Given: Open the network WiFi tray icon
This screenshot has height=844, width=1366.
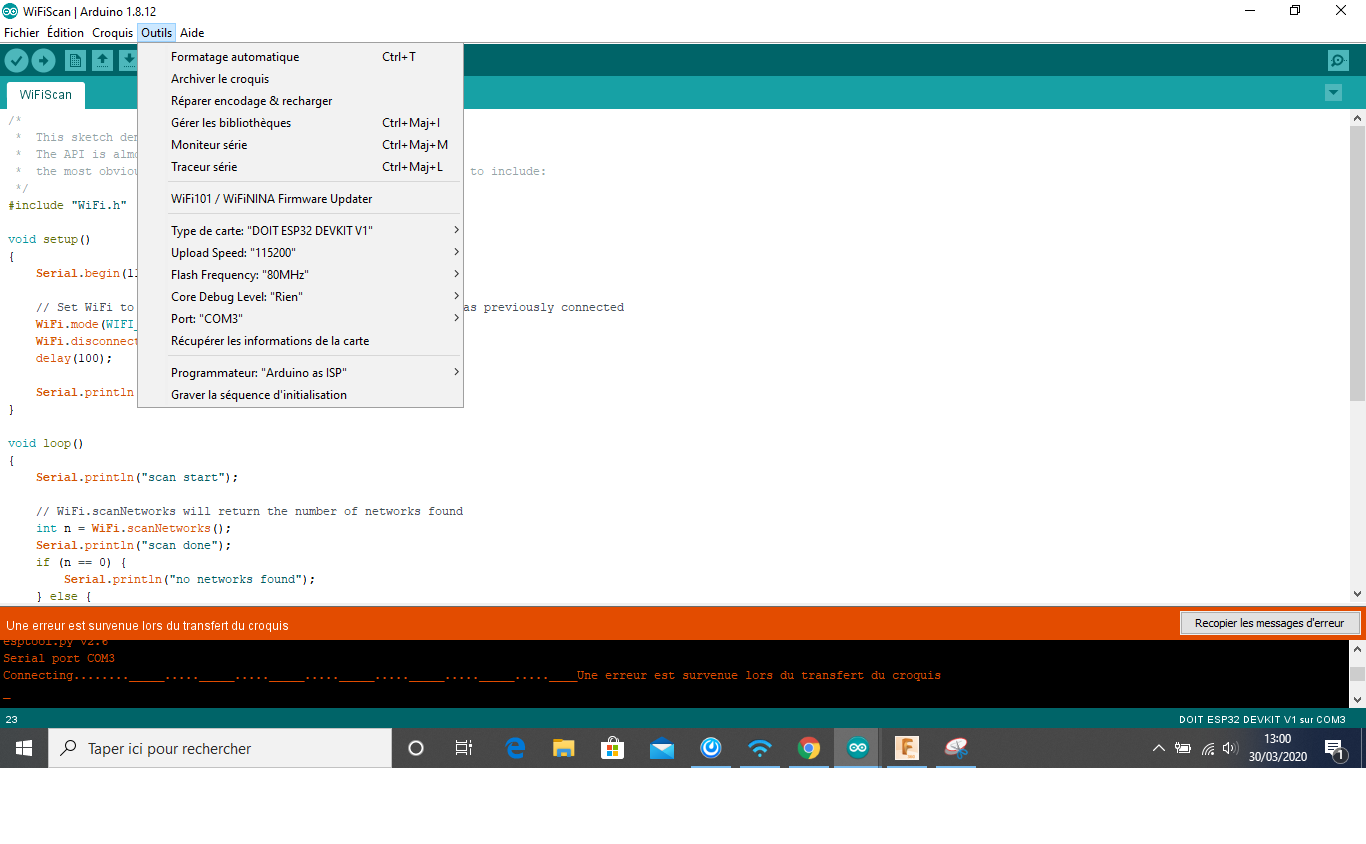Looking at the screenshot, I should 1208,748.
